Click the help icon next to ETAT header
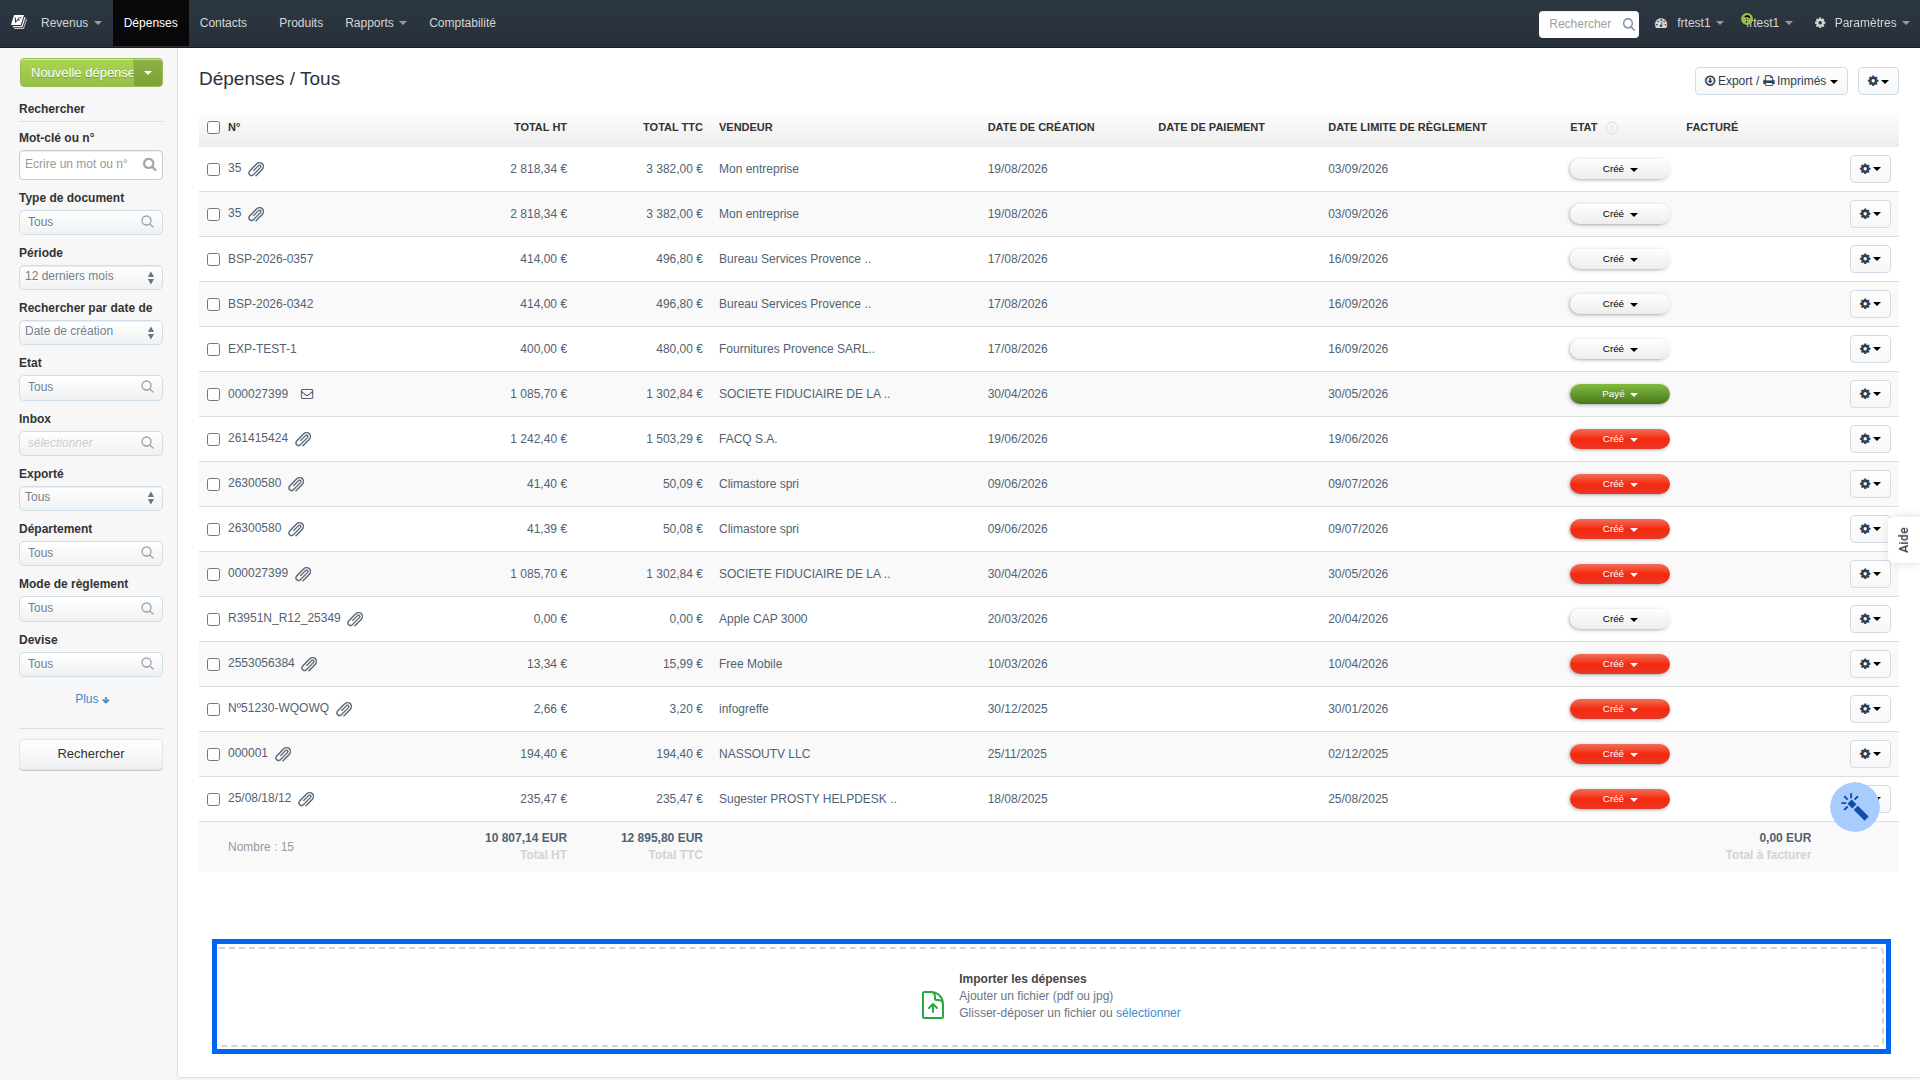This screenshot has width=1920, height=1080. 1612,128
